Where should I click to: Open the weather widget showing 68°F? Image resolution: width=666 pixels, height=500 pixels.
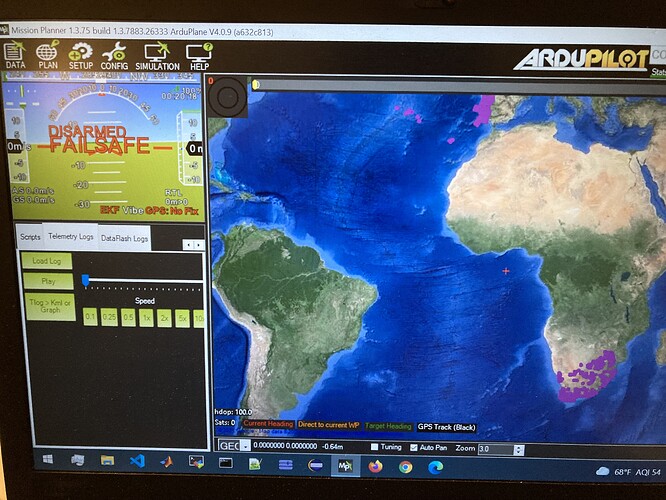click(613, 472)
